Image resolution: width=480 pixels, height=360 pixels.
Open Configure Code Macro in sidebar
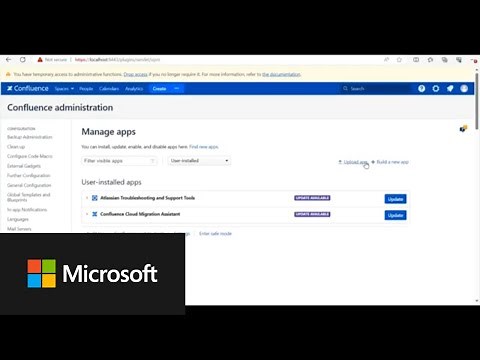click(x=30, y=156)
